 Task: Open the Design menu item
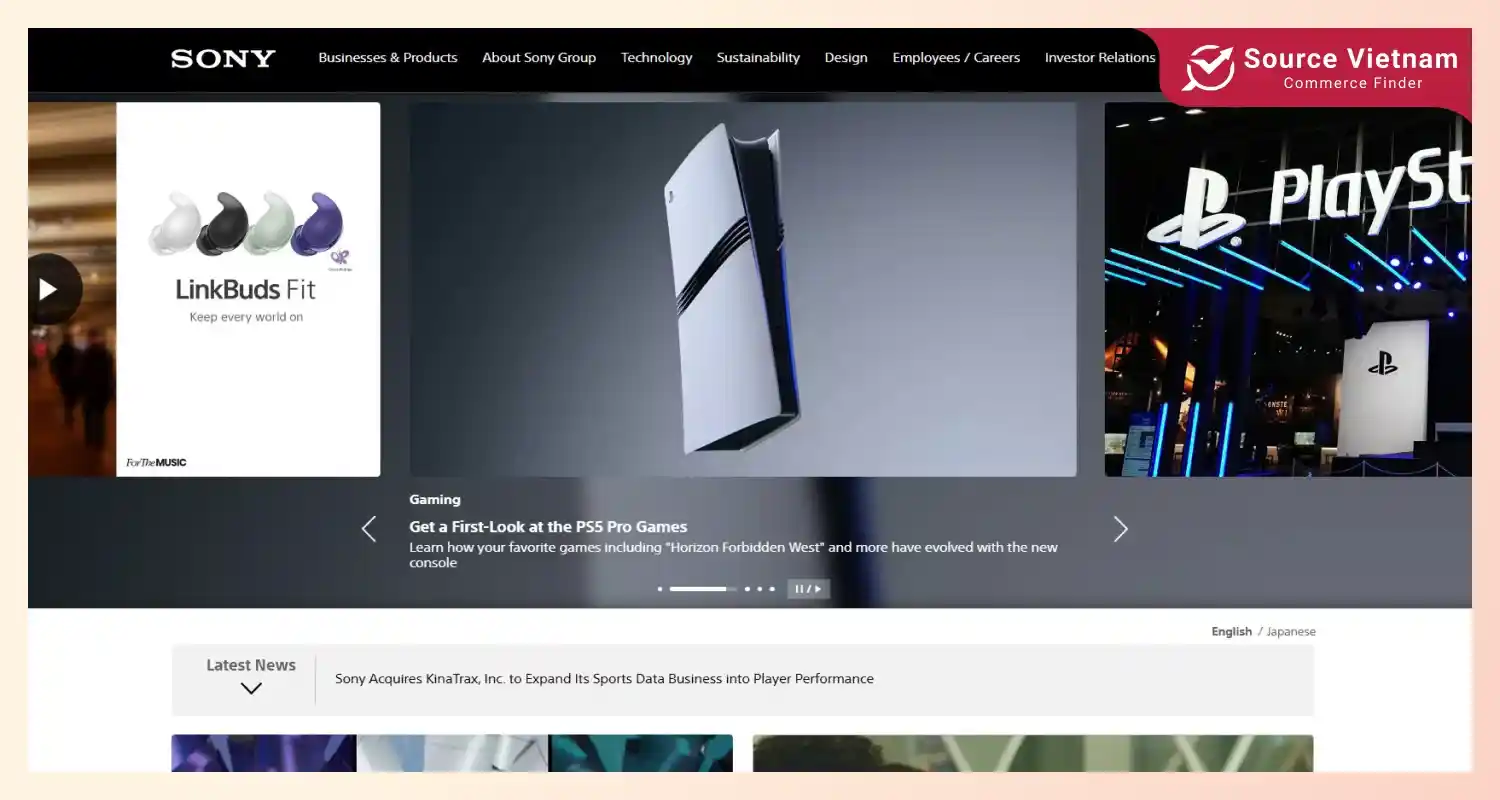point(846,58)
